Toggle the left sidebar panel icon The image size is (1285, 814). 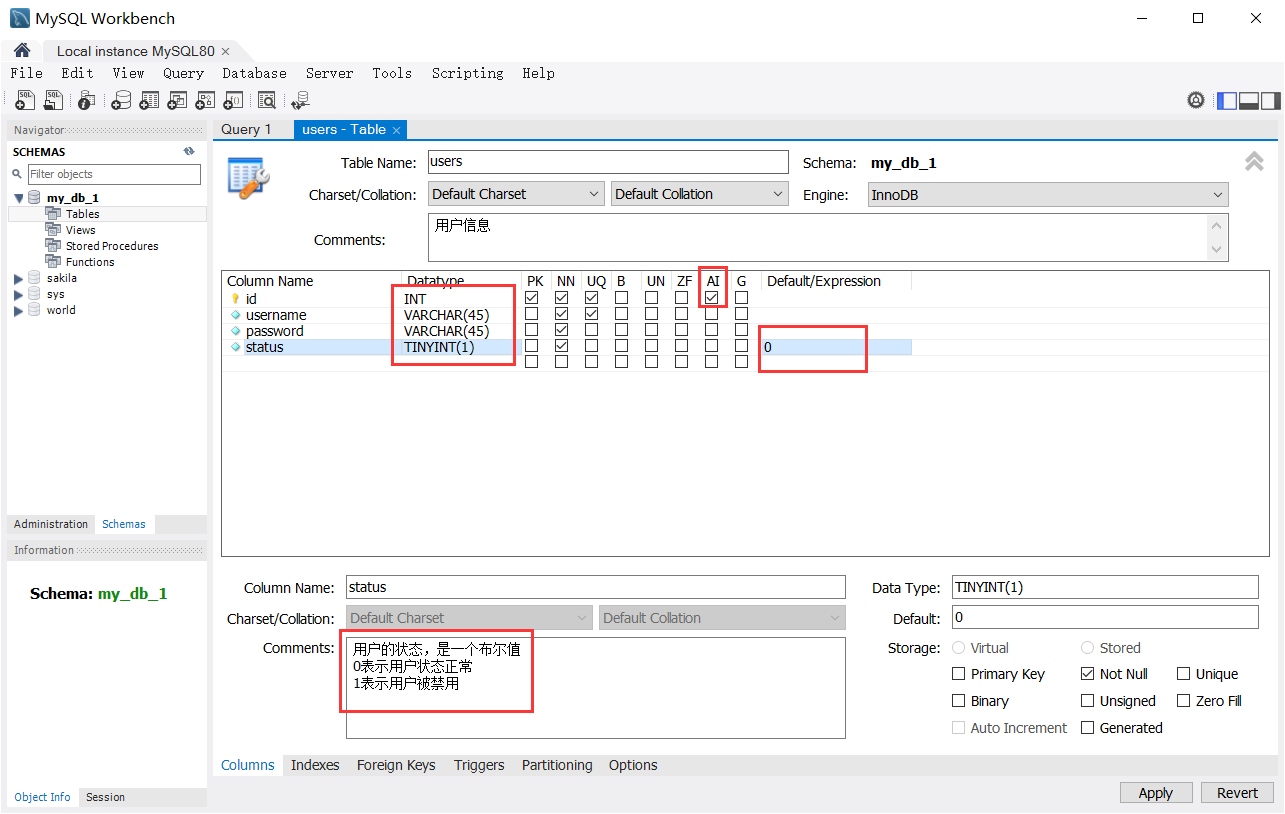[1227, 100]
